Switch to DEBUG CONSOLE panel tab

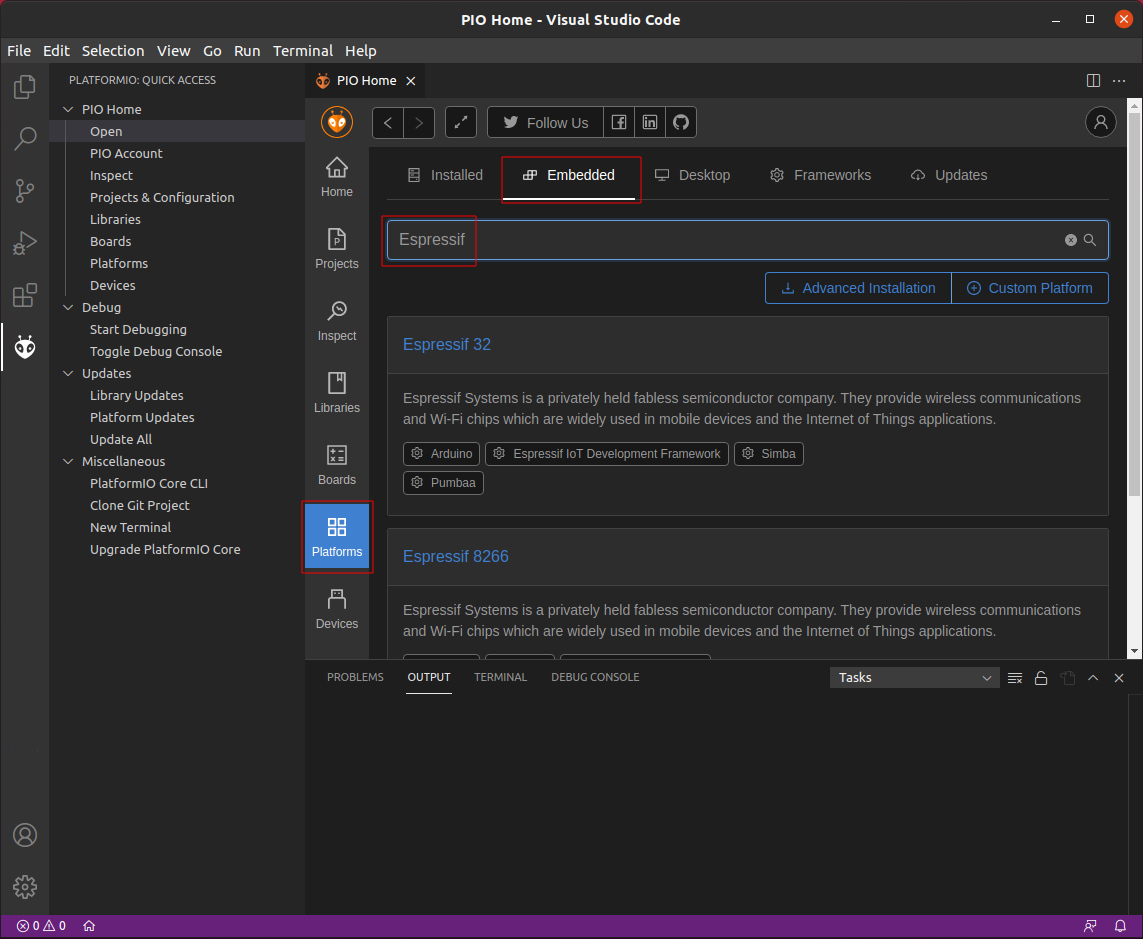click(x=595, y=677)
